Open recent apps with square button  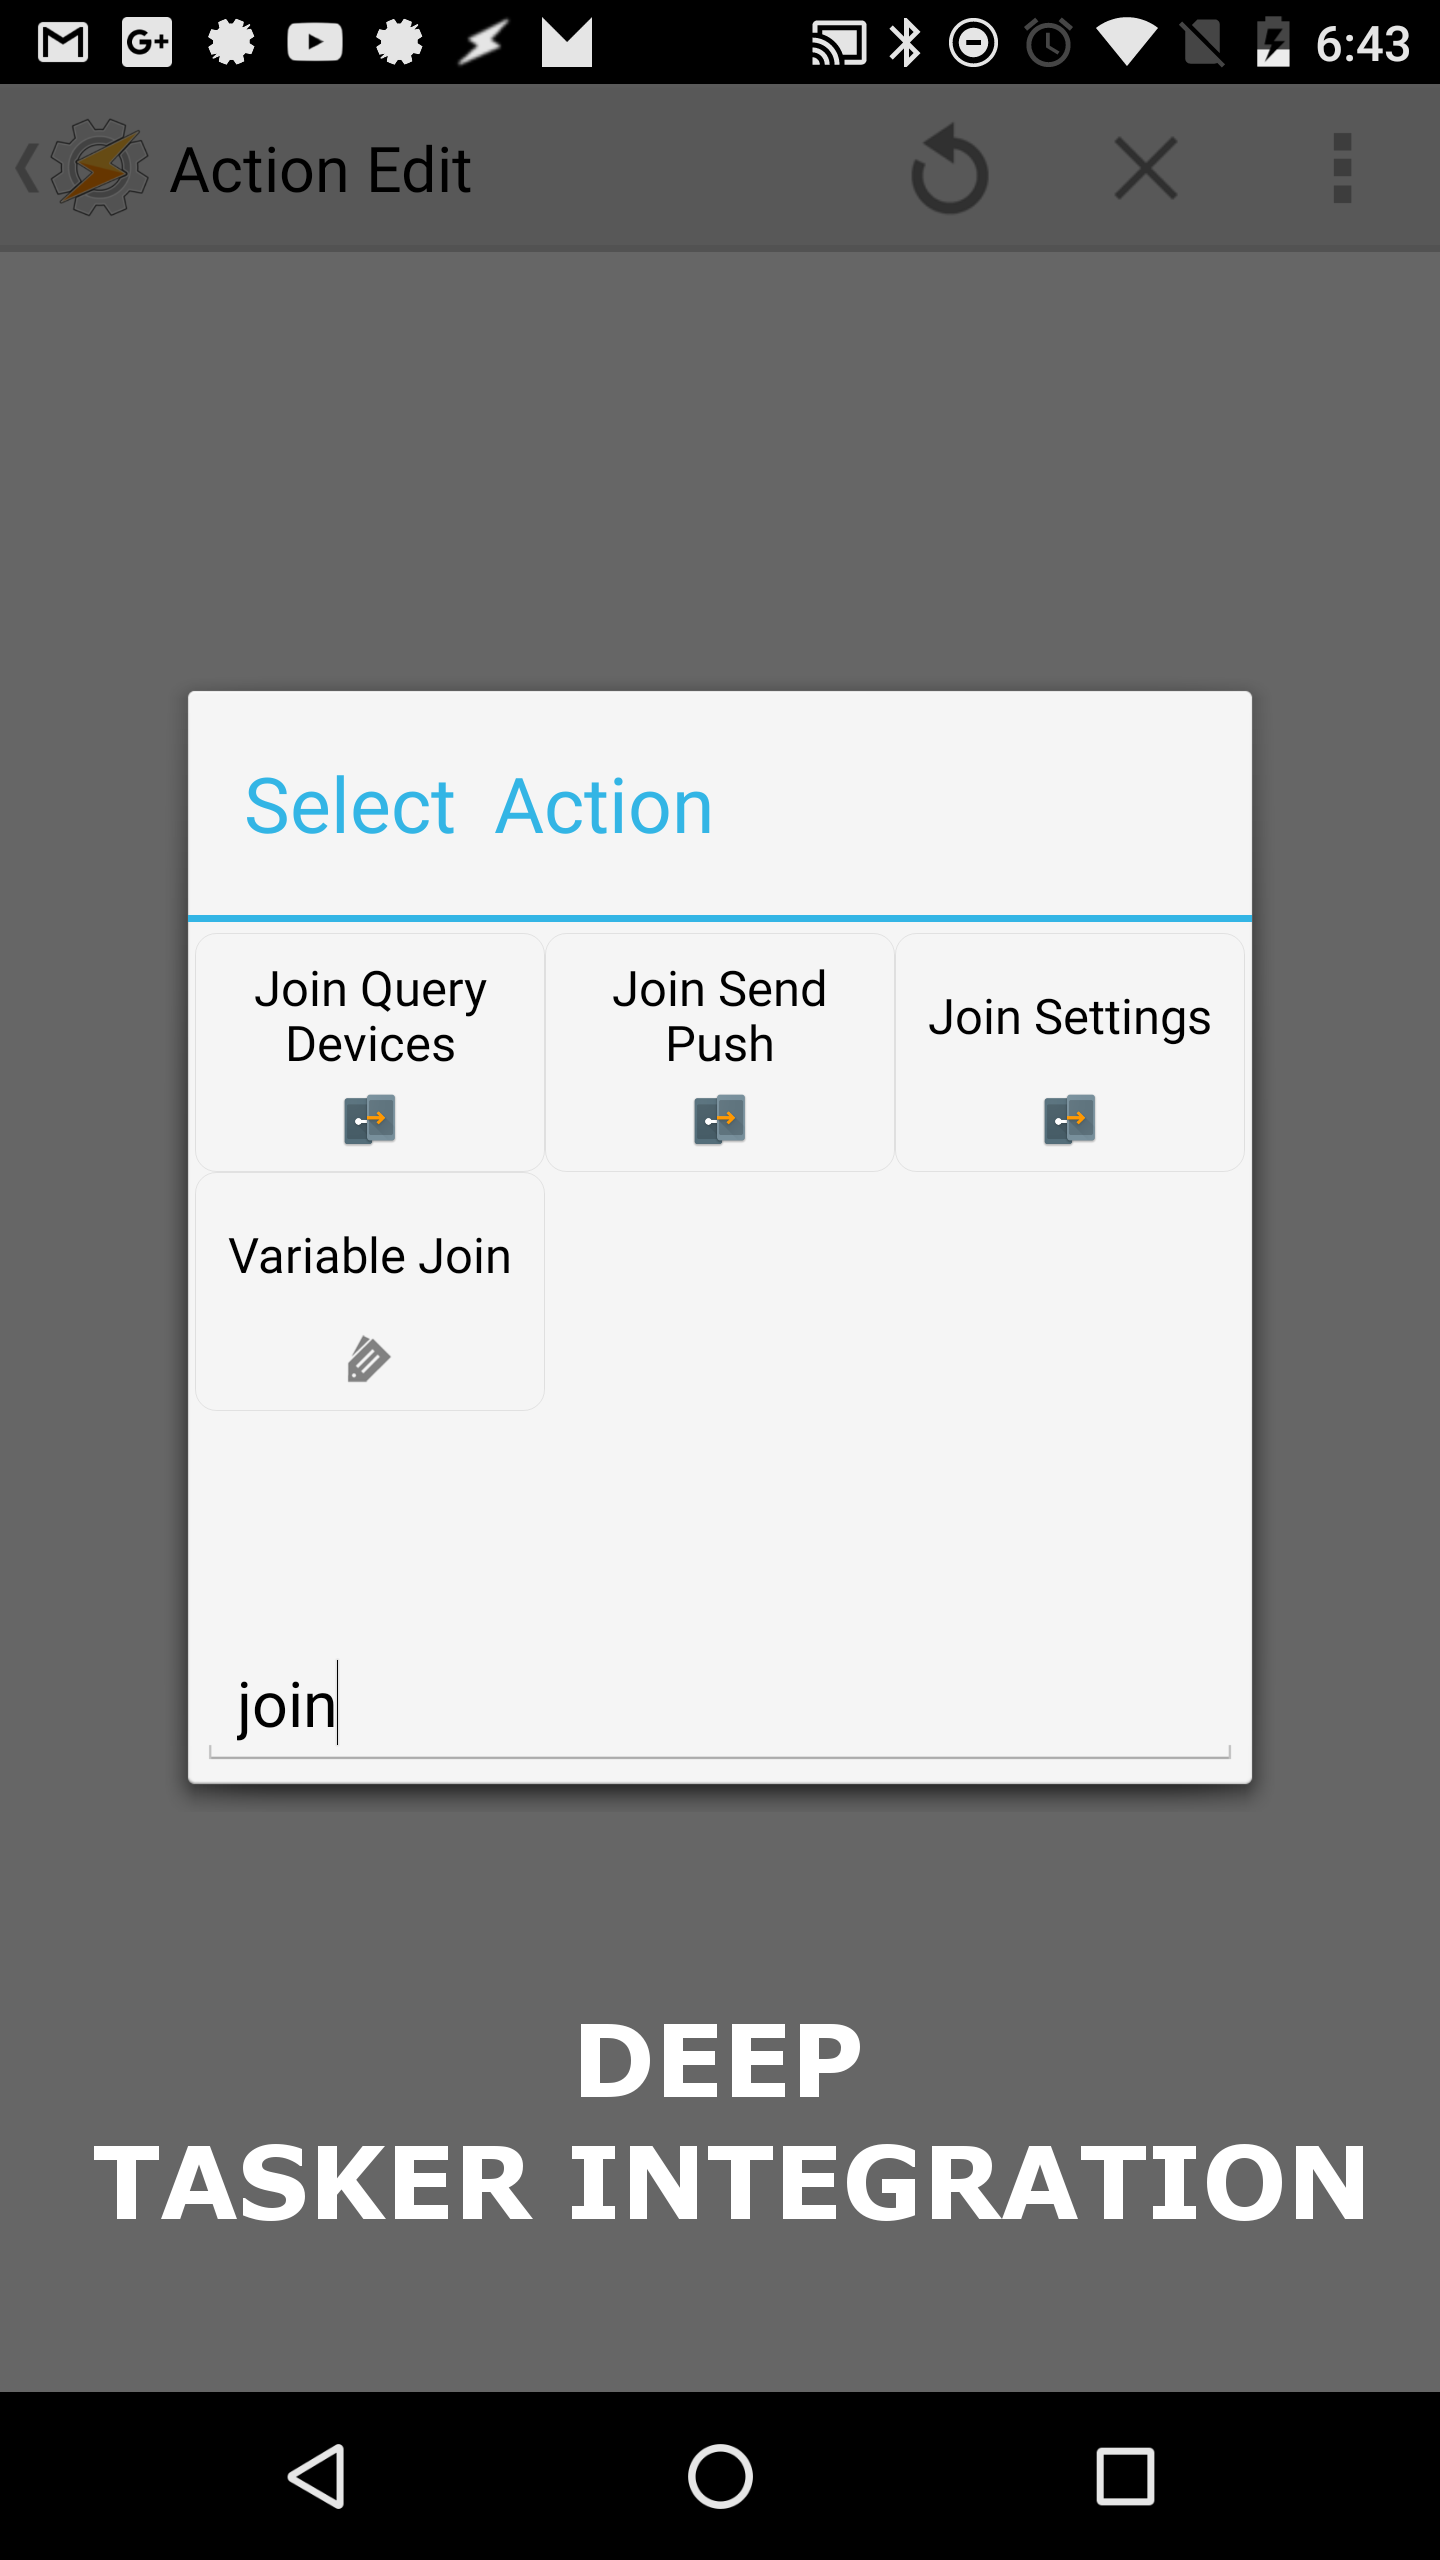pyautogui.click(x=1125, y=2476)
